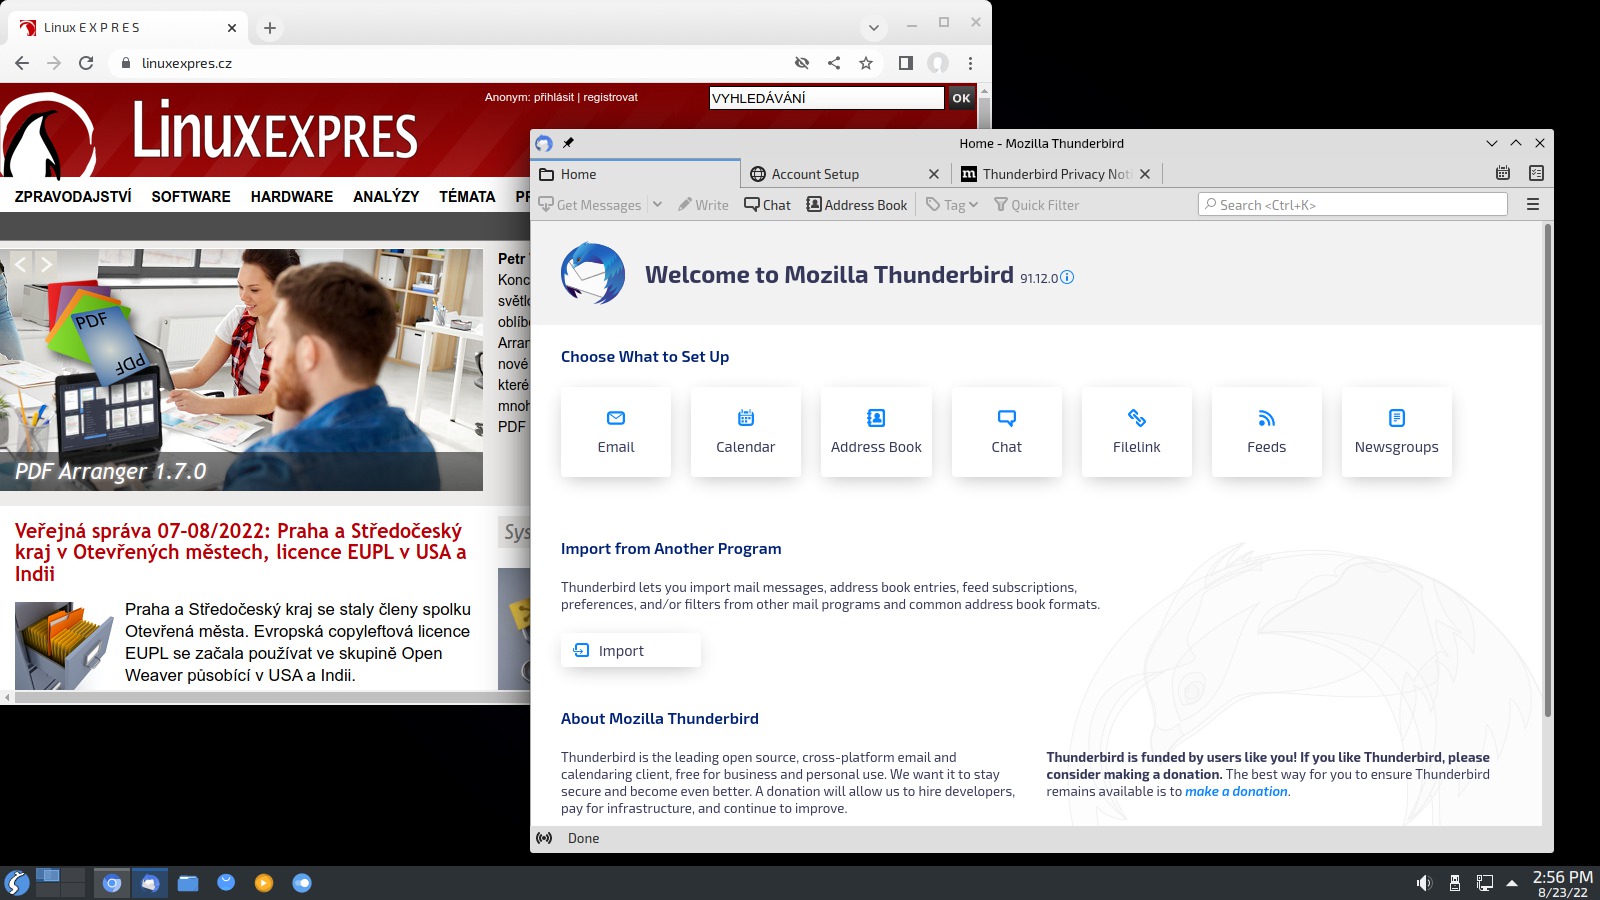Switch to Account Setup tab

point(846,174)
